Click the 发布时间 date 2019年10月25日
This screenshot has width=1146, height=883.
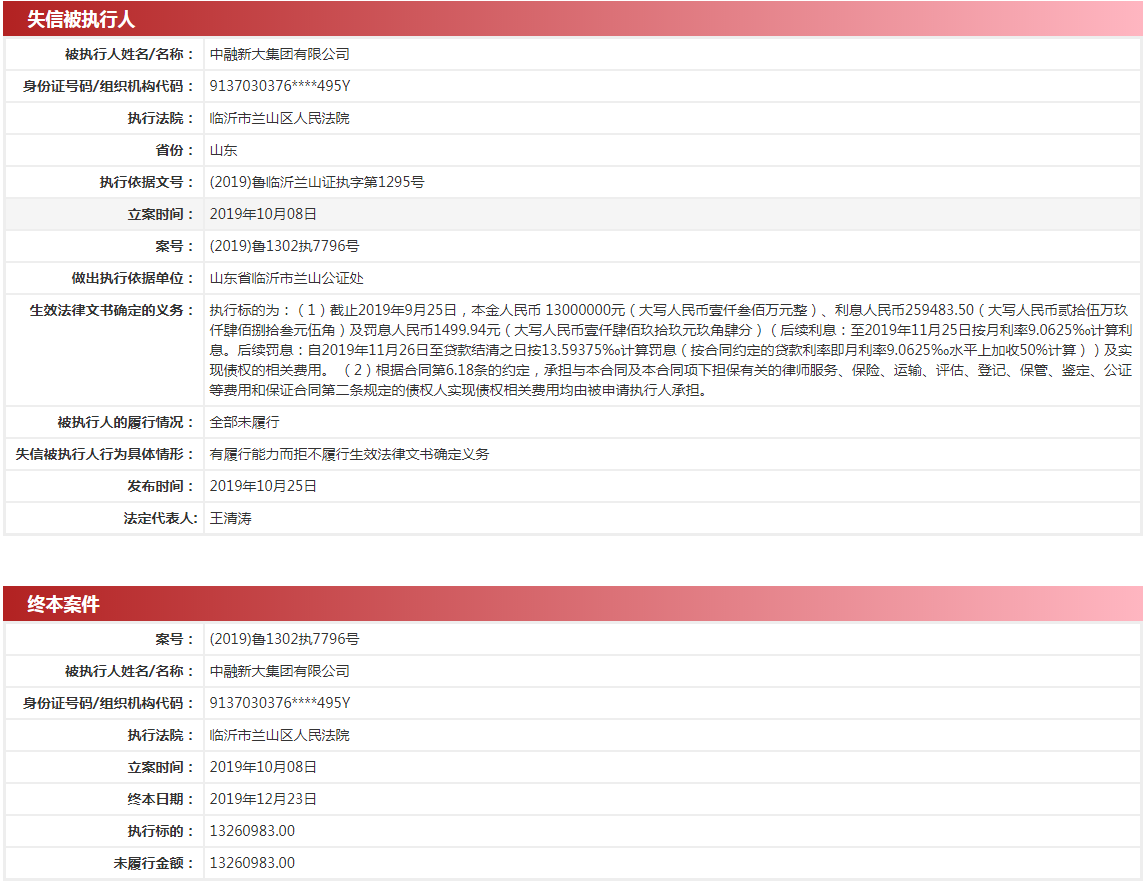[263, 486]
